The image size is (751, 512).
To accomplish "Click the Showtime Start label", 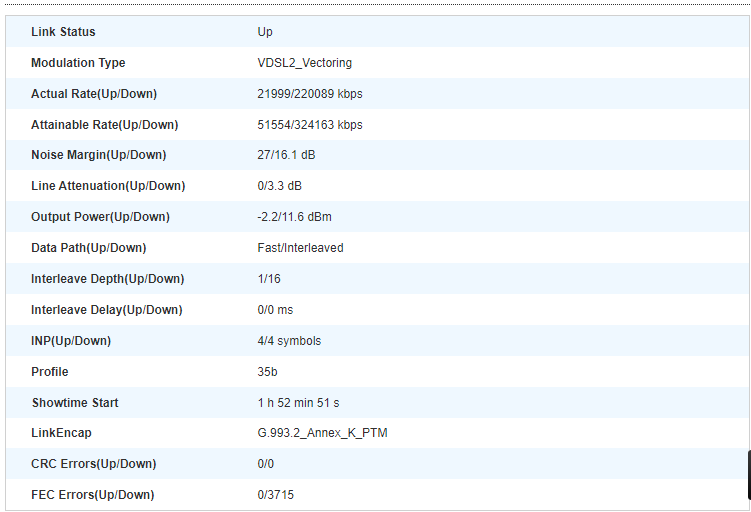I will 75,403.
